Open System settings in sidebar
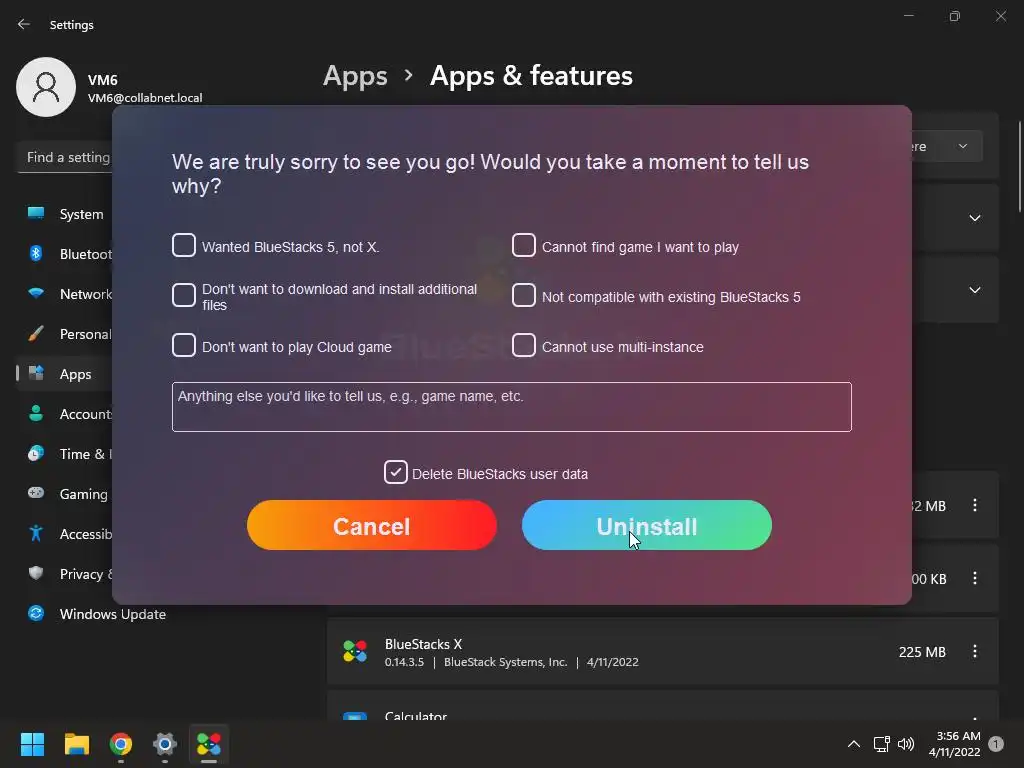 pyautogui.click(x=65, y=214)
